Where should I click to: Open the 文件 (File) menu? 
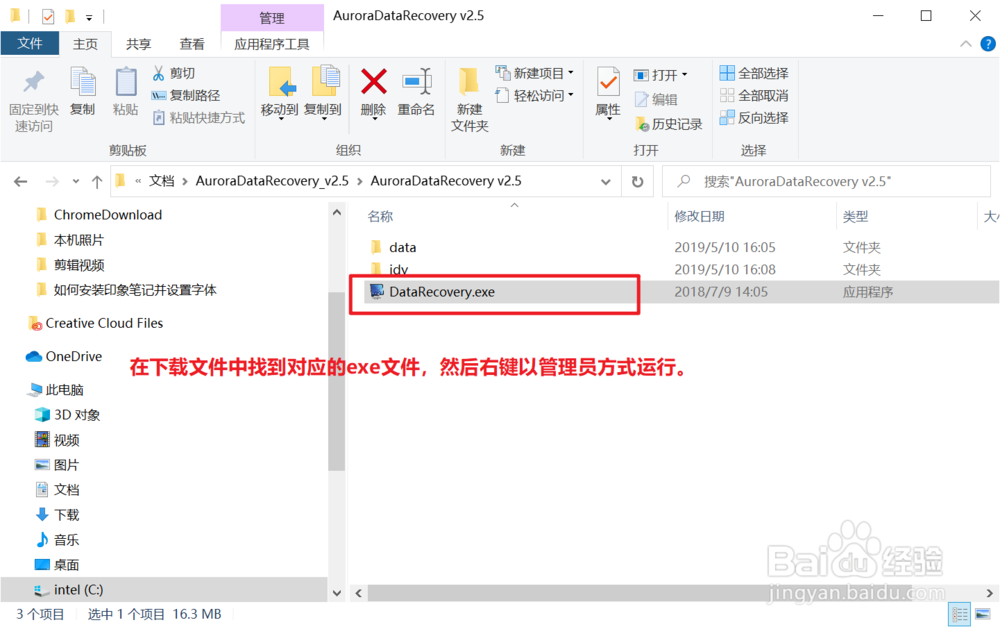(x=30, y=44)
